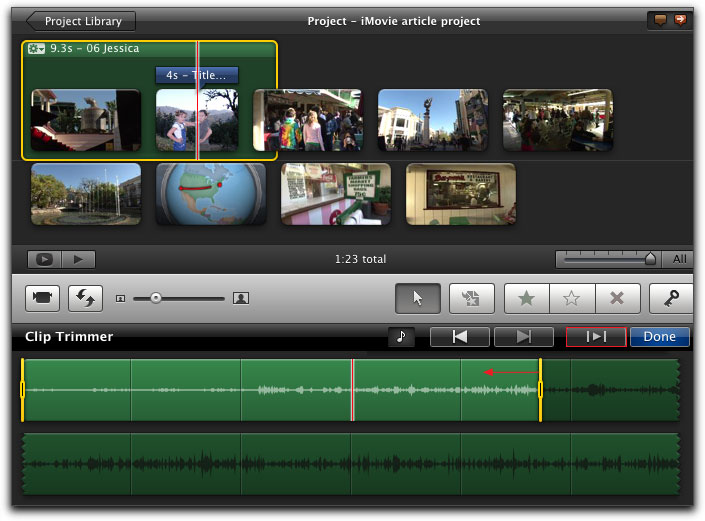Image resolution: width=705 pixels, height=521 pixels.
Task: Reject selection with the X button
Action: coord(617,298)
